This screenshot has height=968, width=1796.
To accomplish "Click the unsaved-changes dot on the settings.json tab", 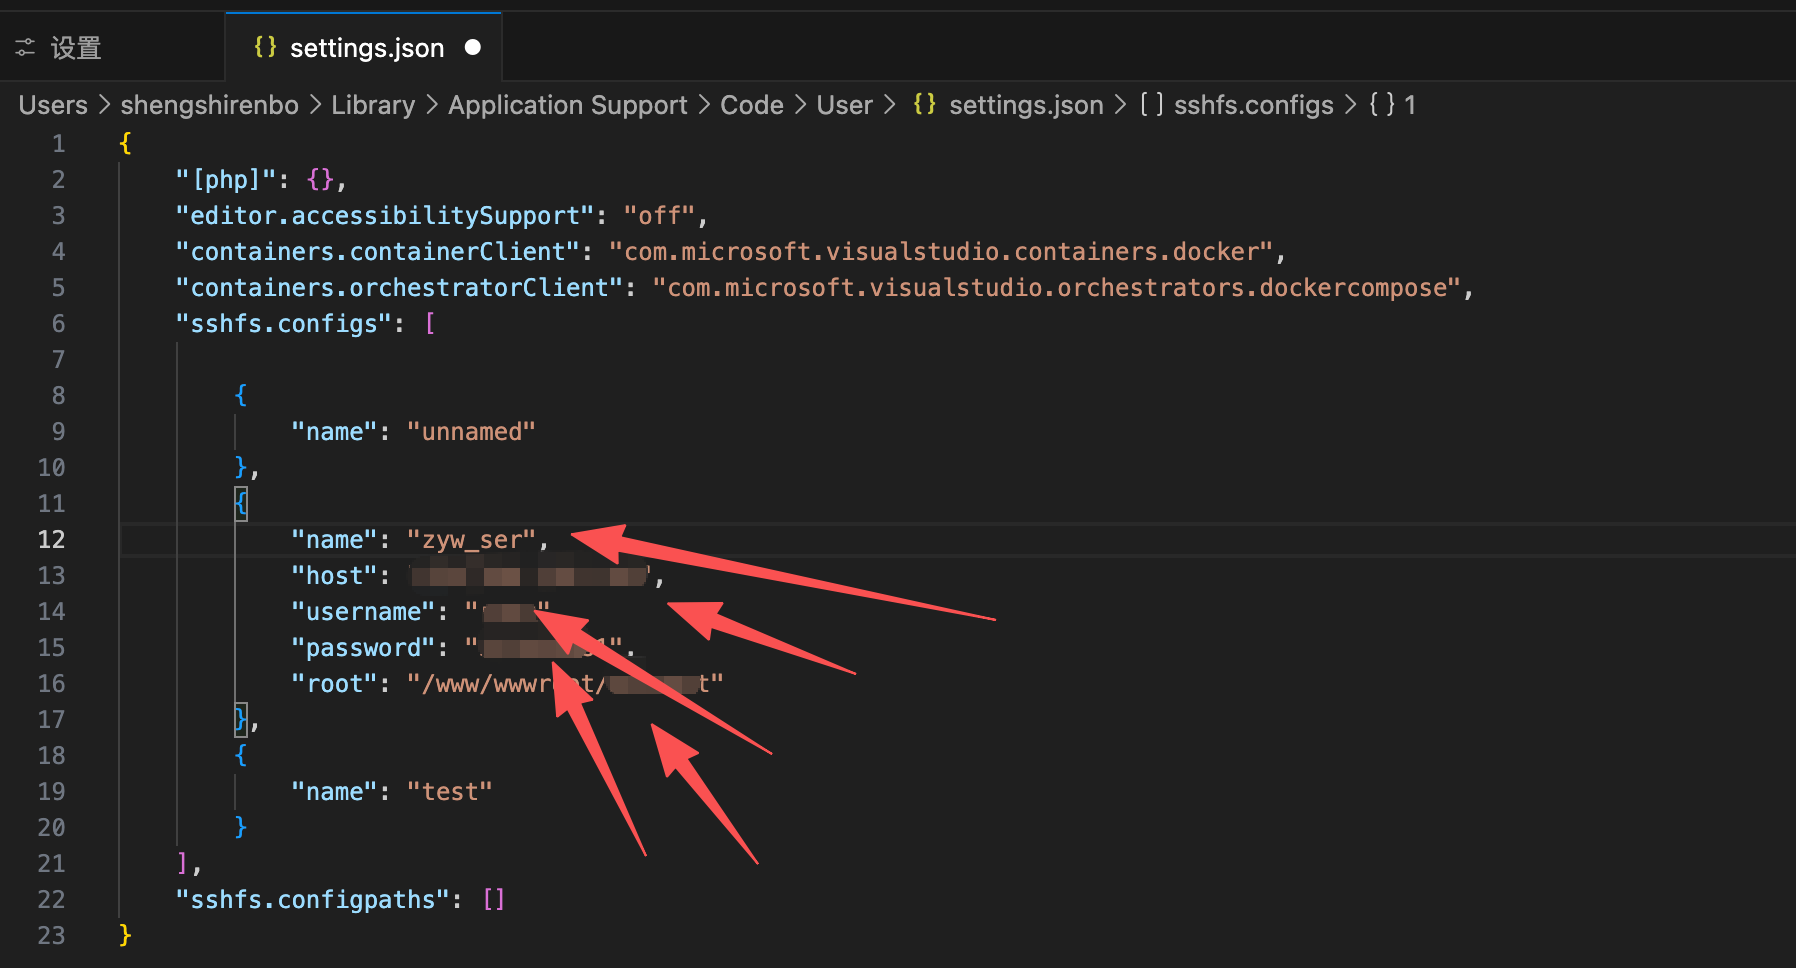I will click(473, 47).
